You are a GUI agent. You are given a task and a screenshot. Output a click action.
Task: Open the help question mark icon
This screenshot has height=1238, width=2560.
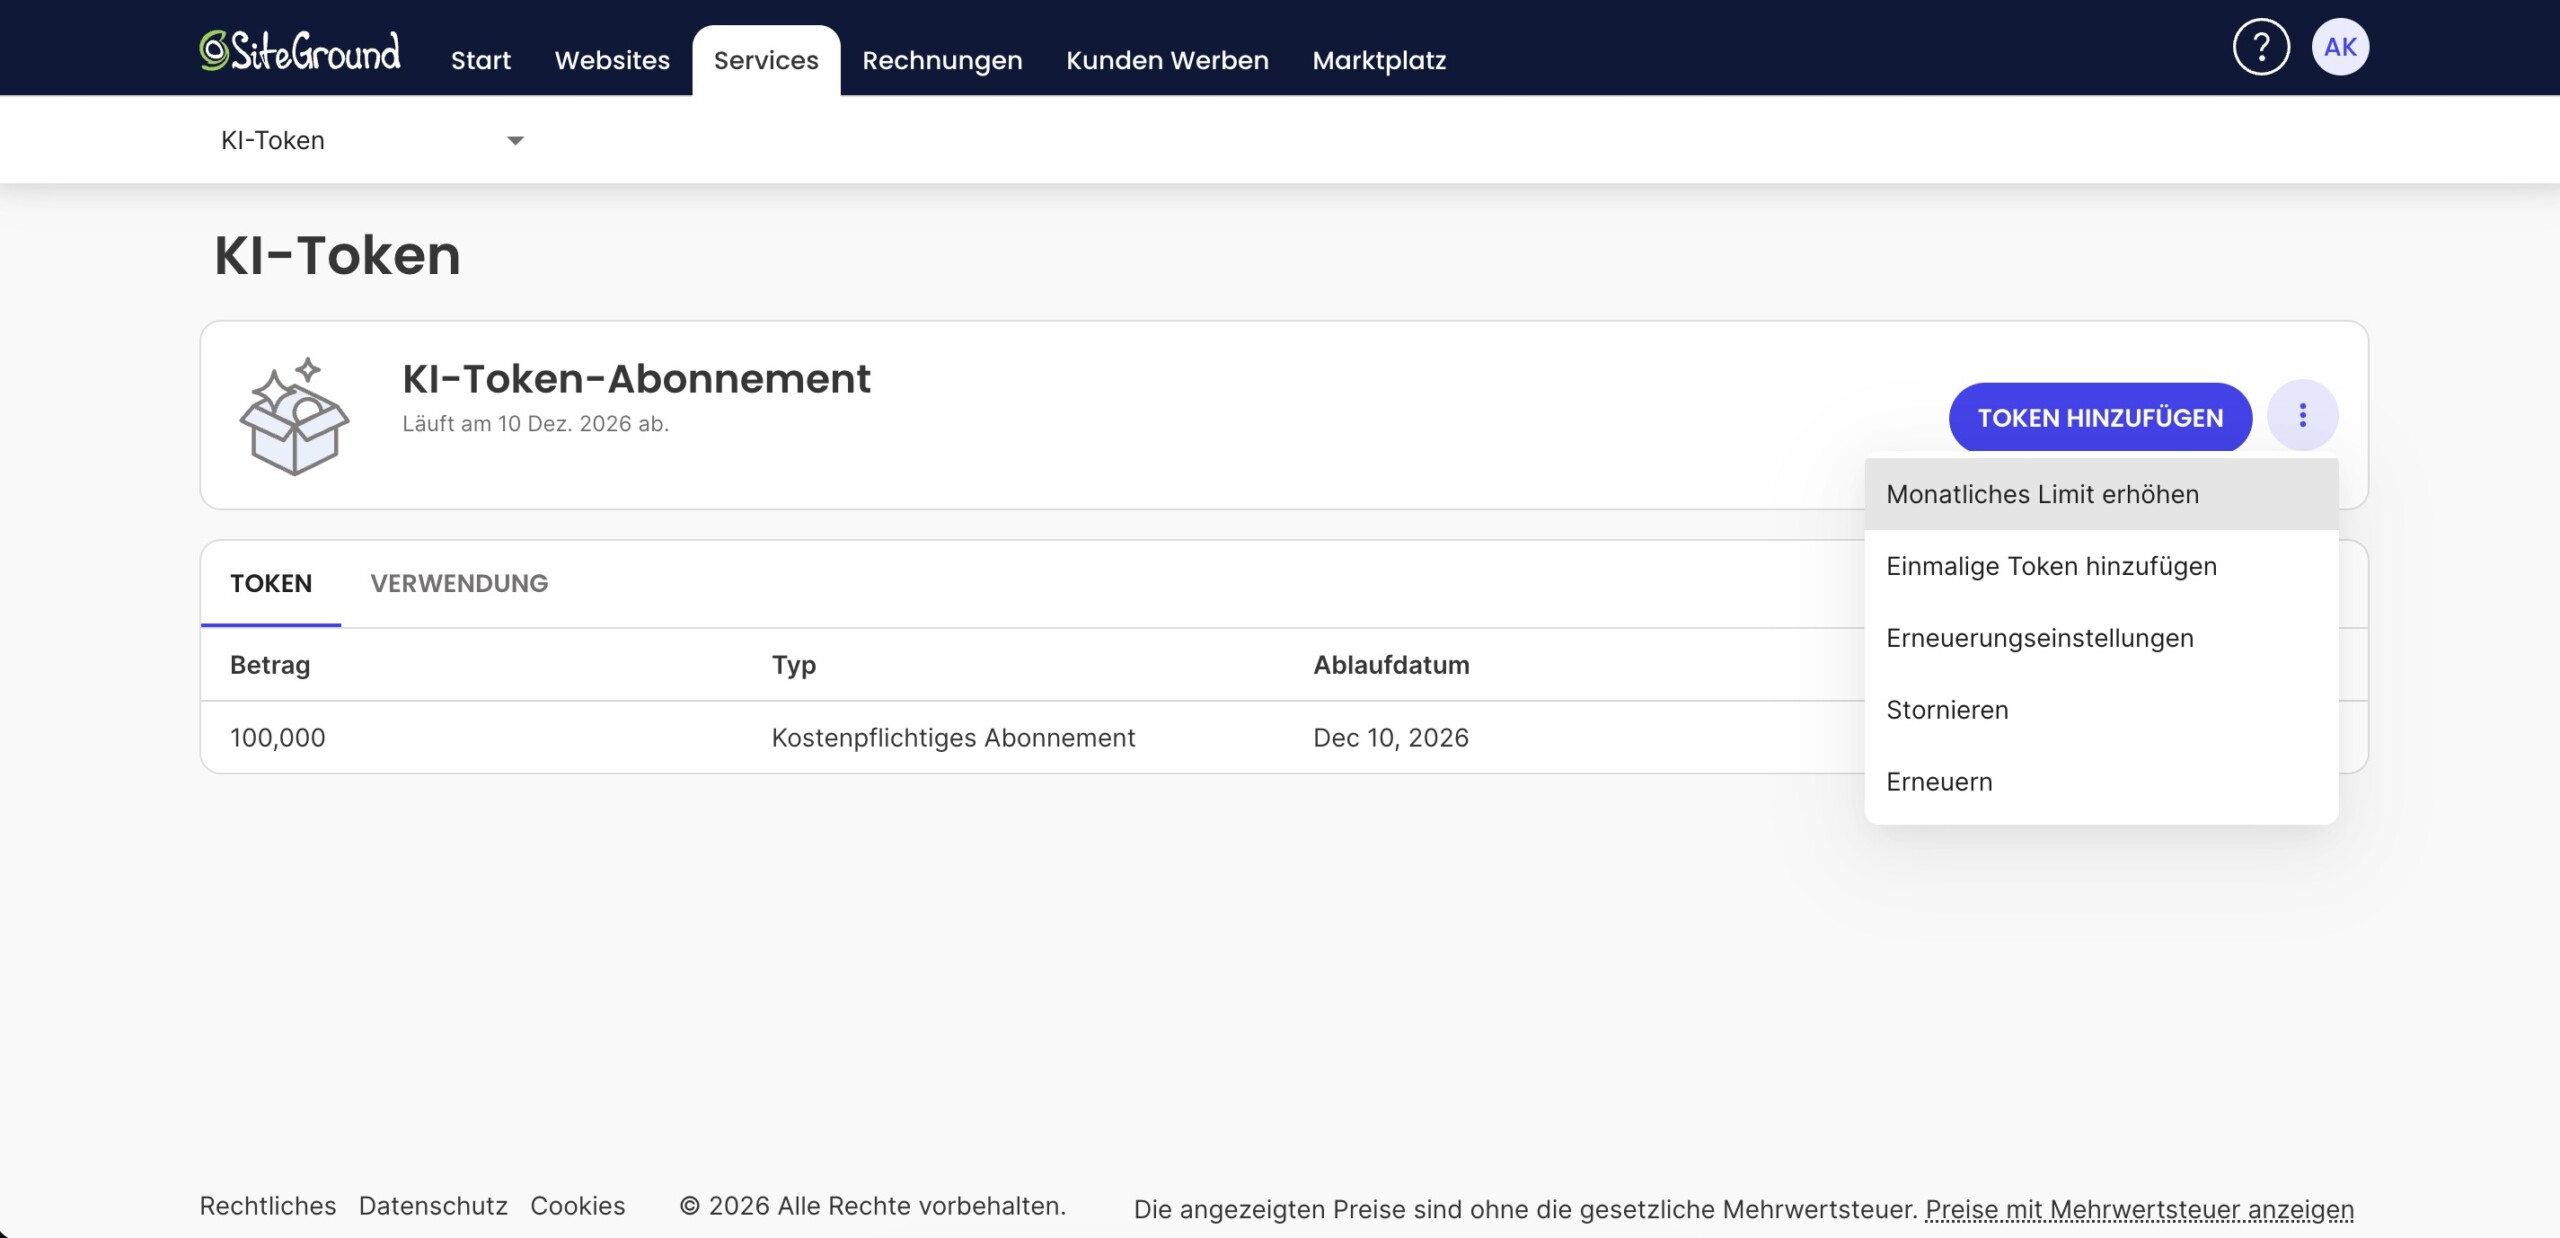pos(2261,47)
